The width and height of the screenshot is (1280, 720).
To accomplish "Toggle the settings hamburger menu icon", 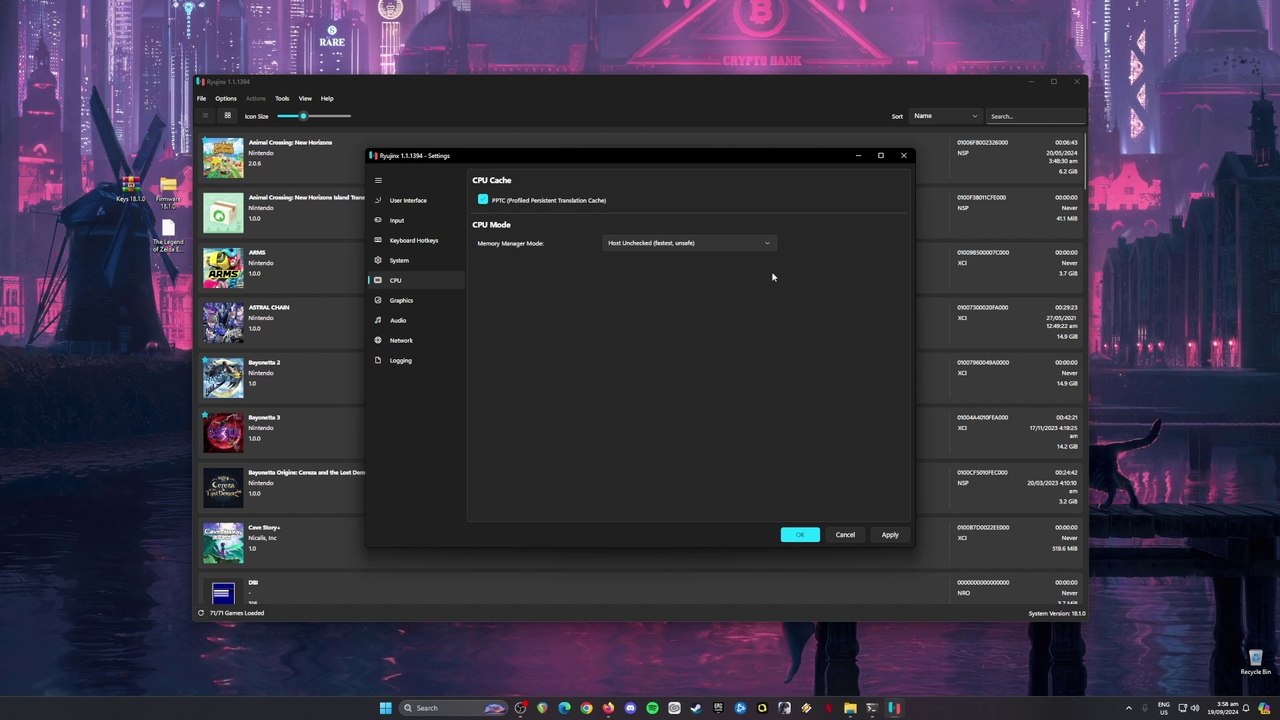I will 378,180.
